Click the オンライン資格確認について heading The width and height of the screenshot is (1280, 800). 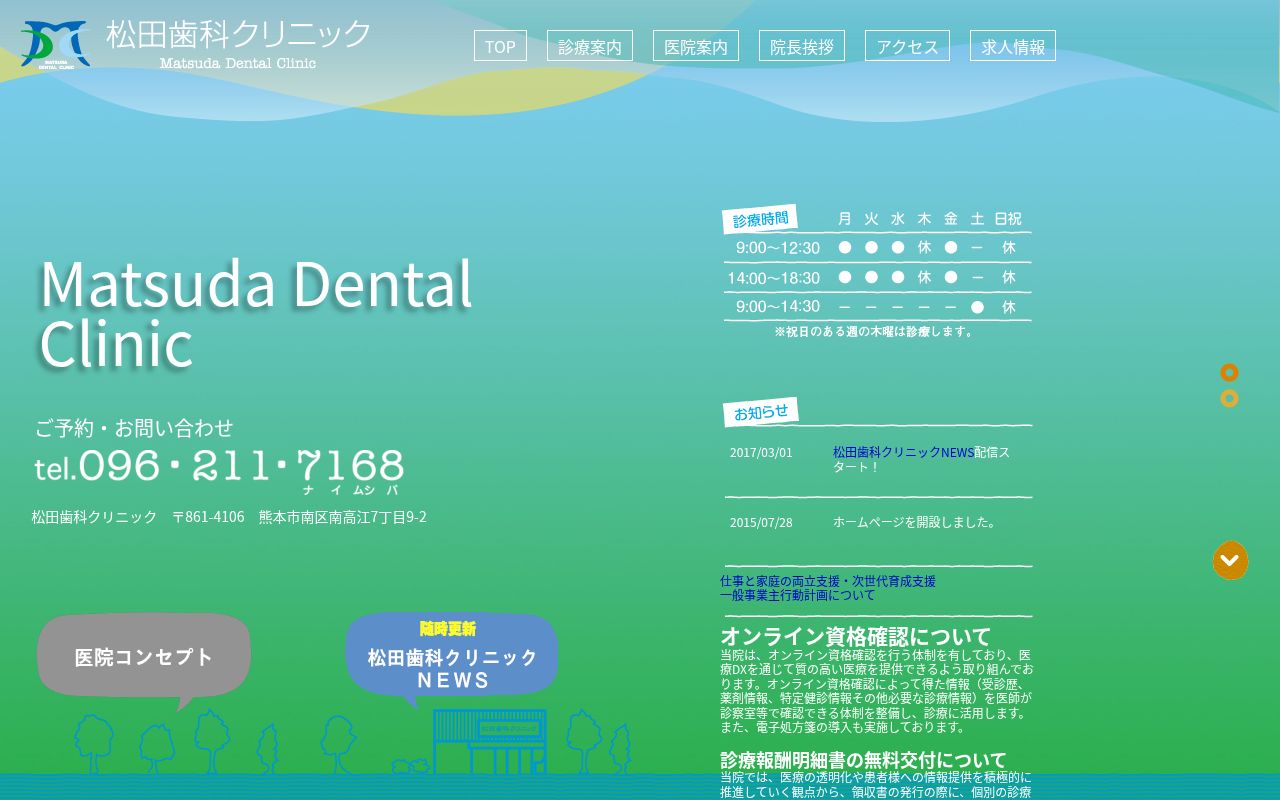(856, 636)
